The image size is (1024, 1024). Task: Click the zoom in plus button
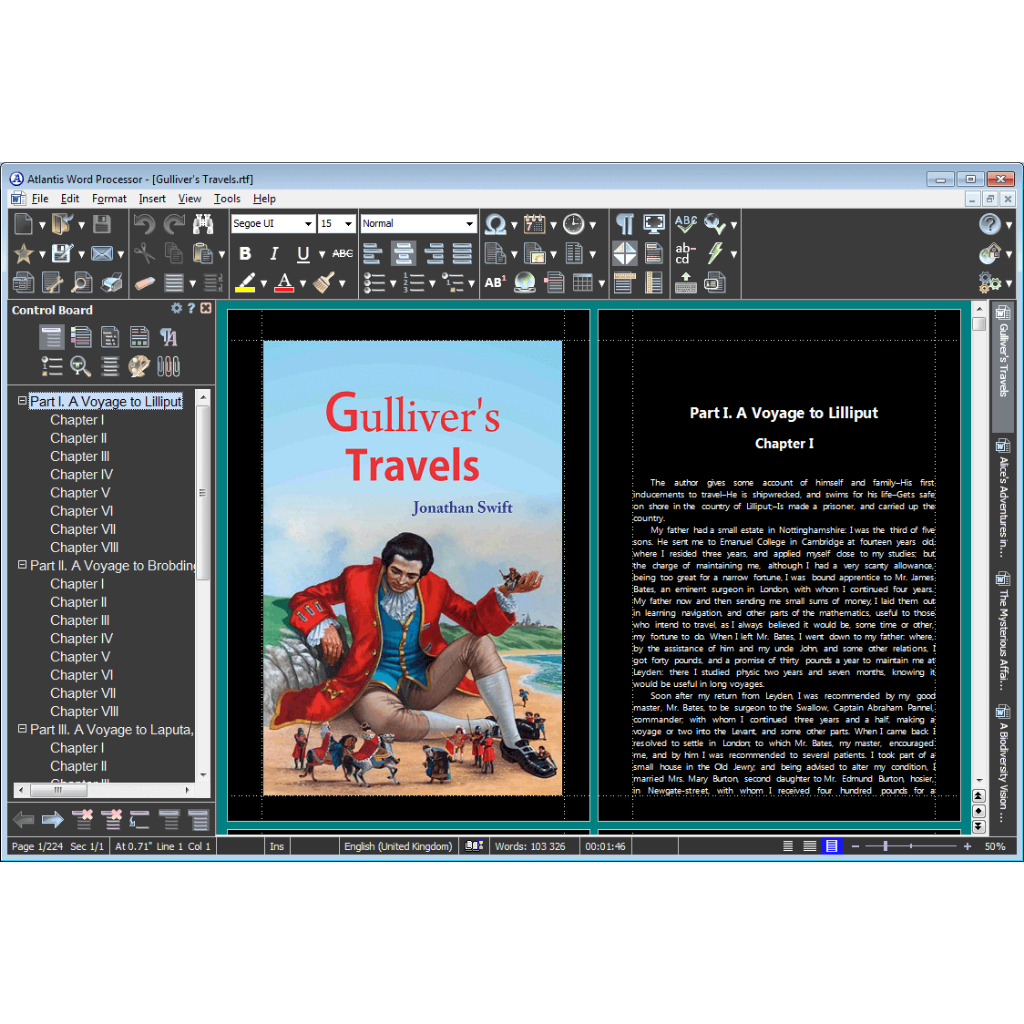[967, 846]
